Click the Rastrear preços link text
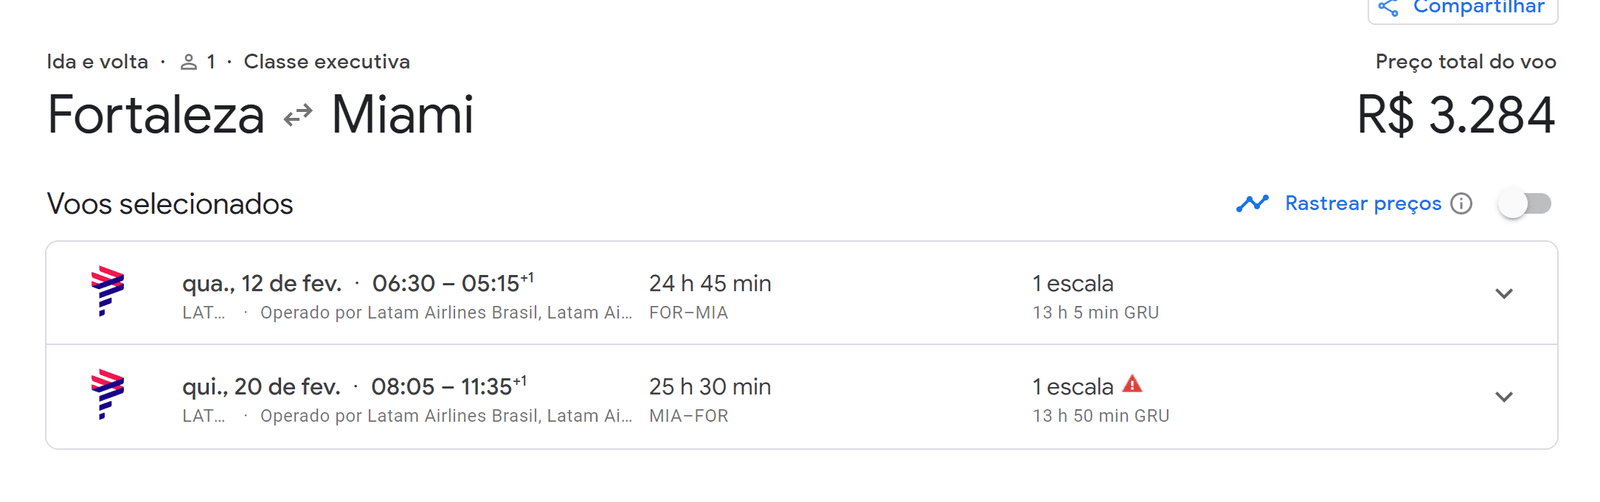 pyautogui.click(x=1362, y=204)
